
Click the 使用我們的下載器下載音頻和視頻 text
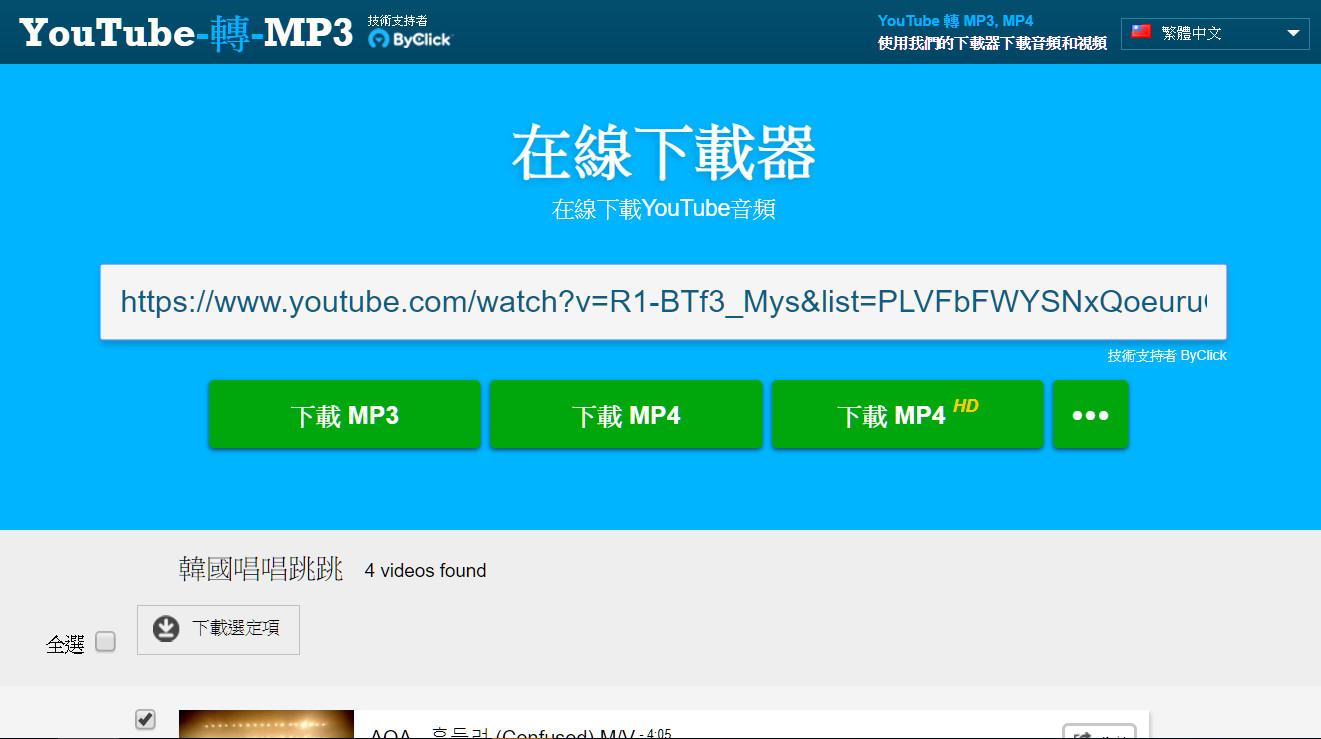coord(992,43)
